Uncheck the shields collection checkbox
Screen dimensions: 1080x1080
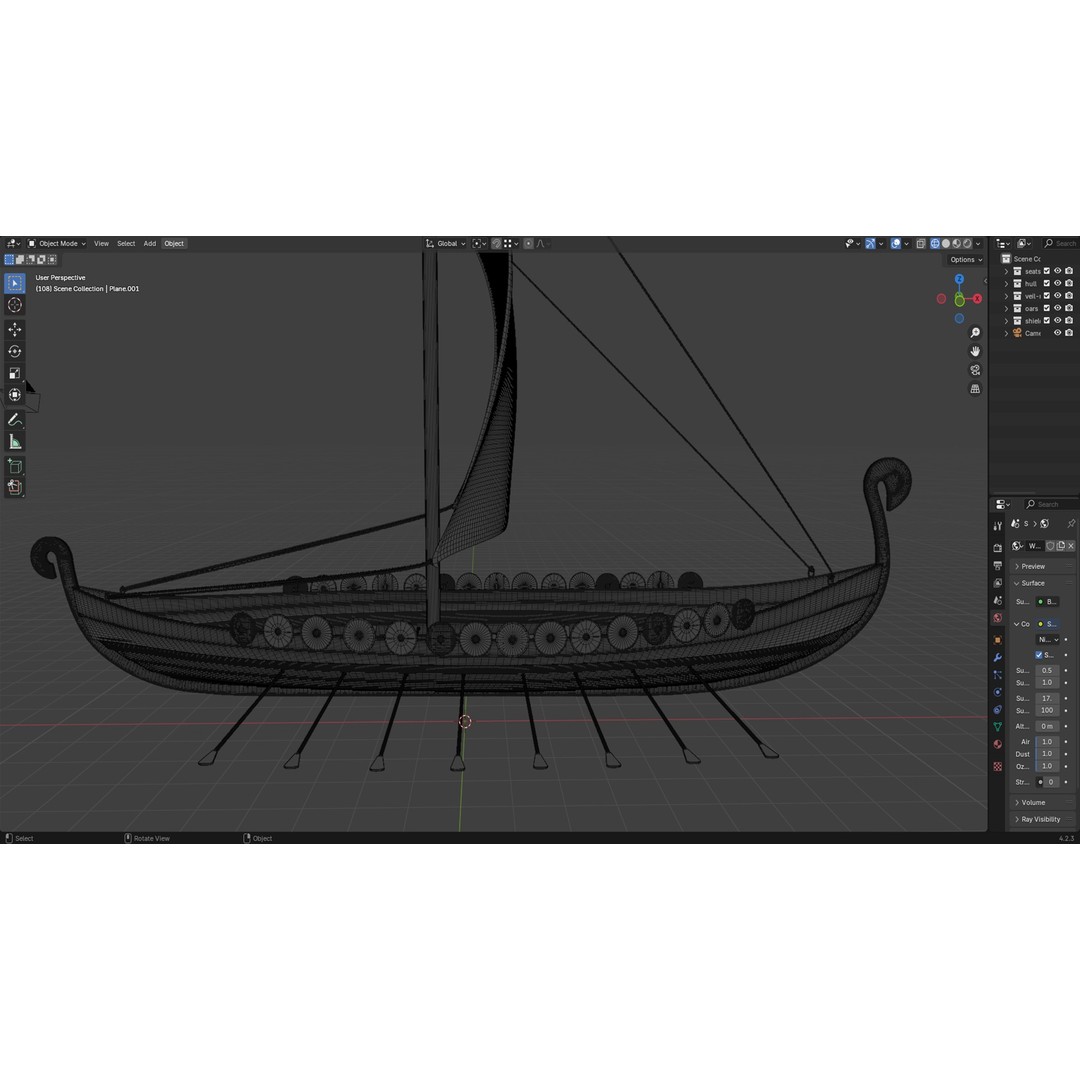(1047, 320)
